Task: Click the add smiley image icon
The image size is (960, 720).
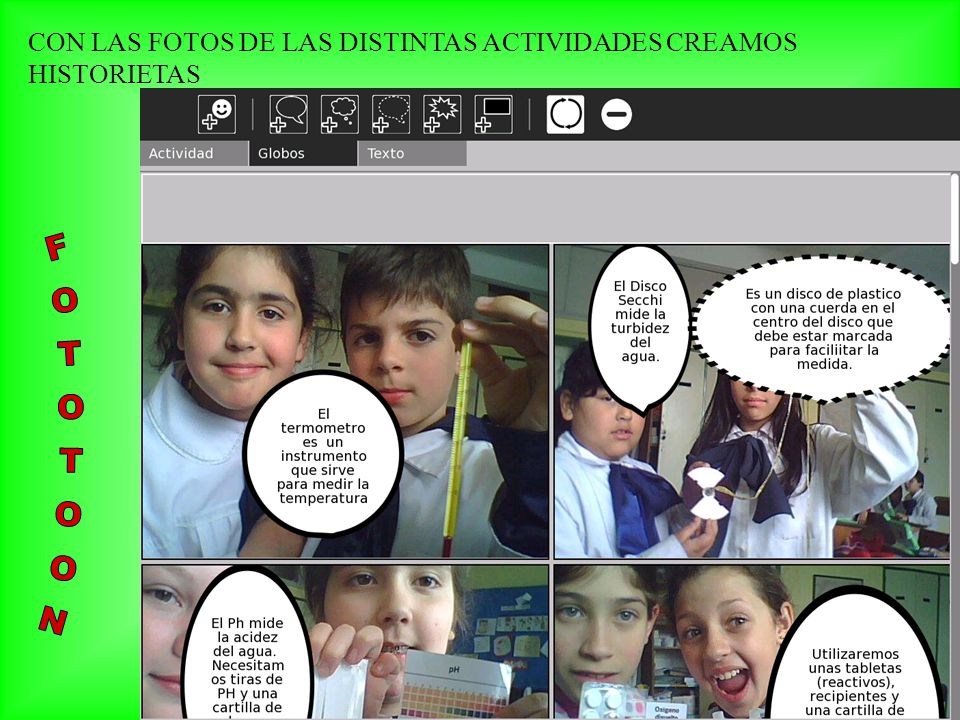Action: tap(217, 114)
